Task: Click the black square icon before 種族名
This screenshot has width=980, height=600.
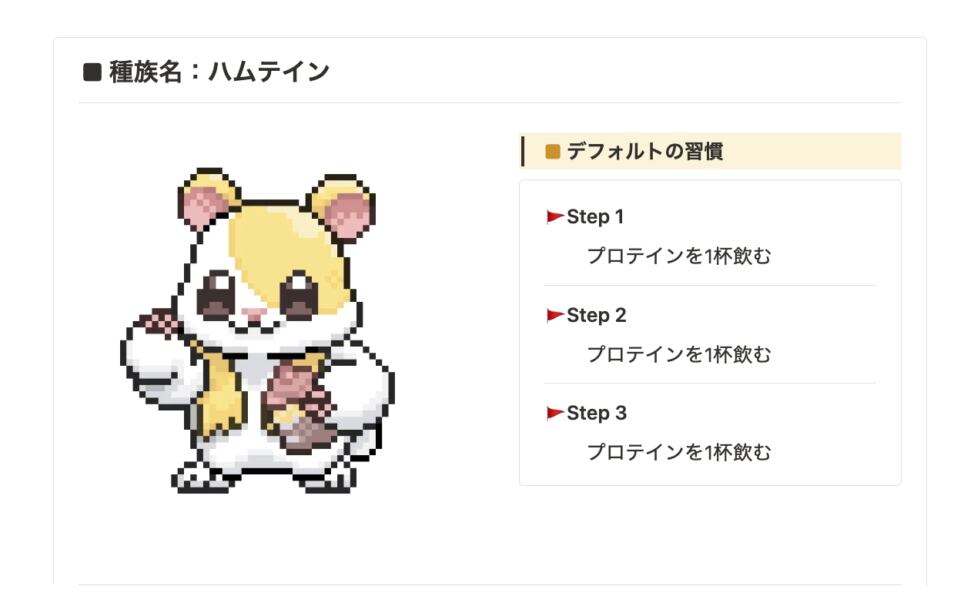Action: click(92, 72)
